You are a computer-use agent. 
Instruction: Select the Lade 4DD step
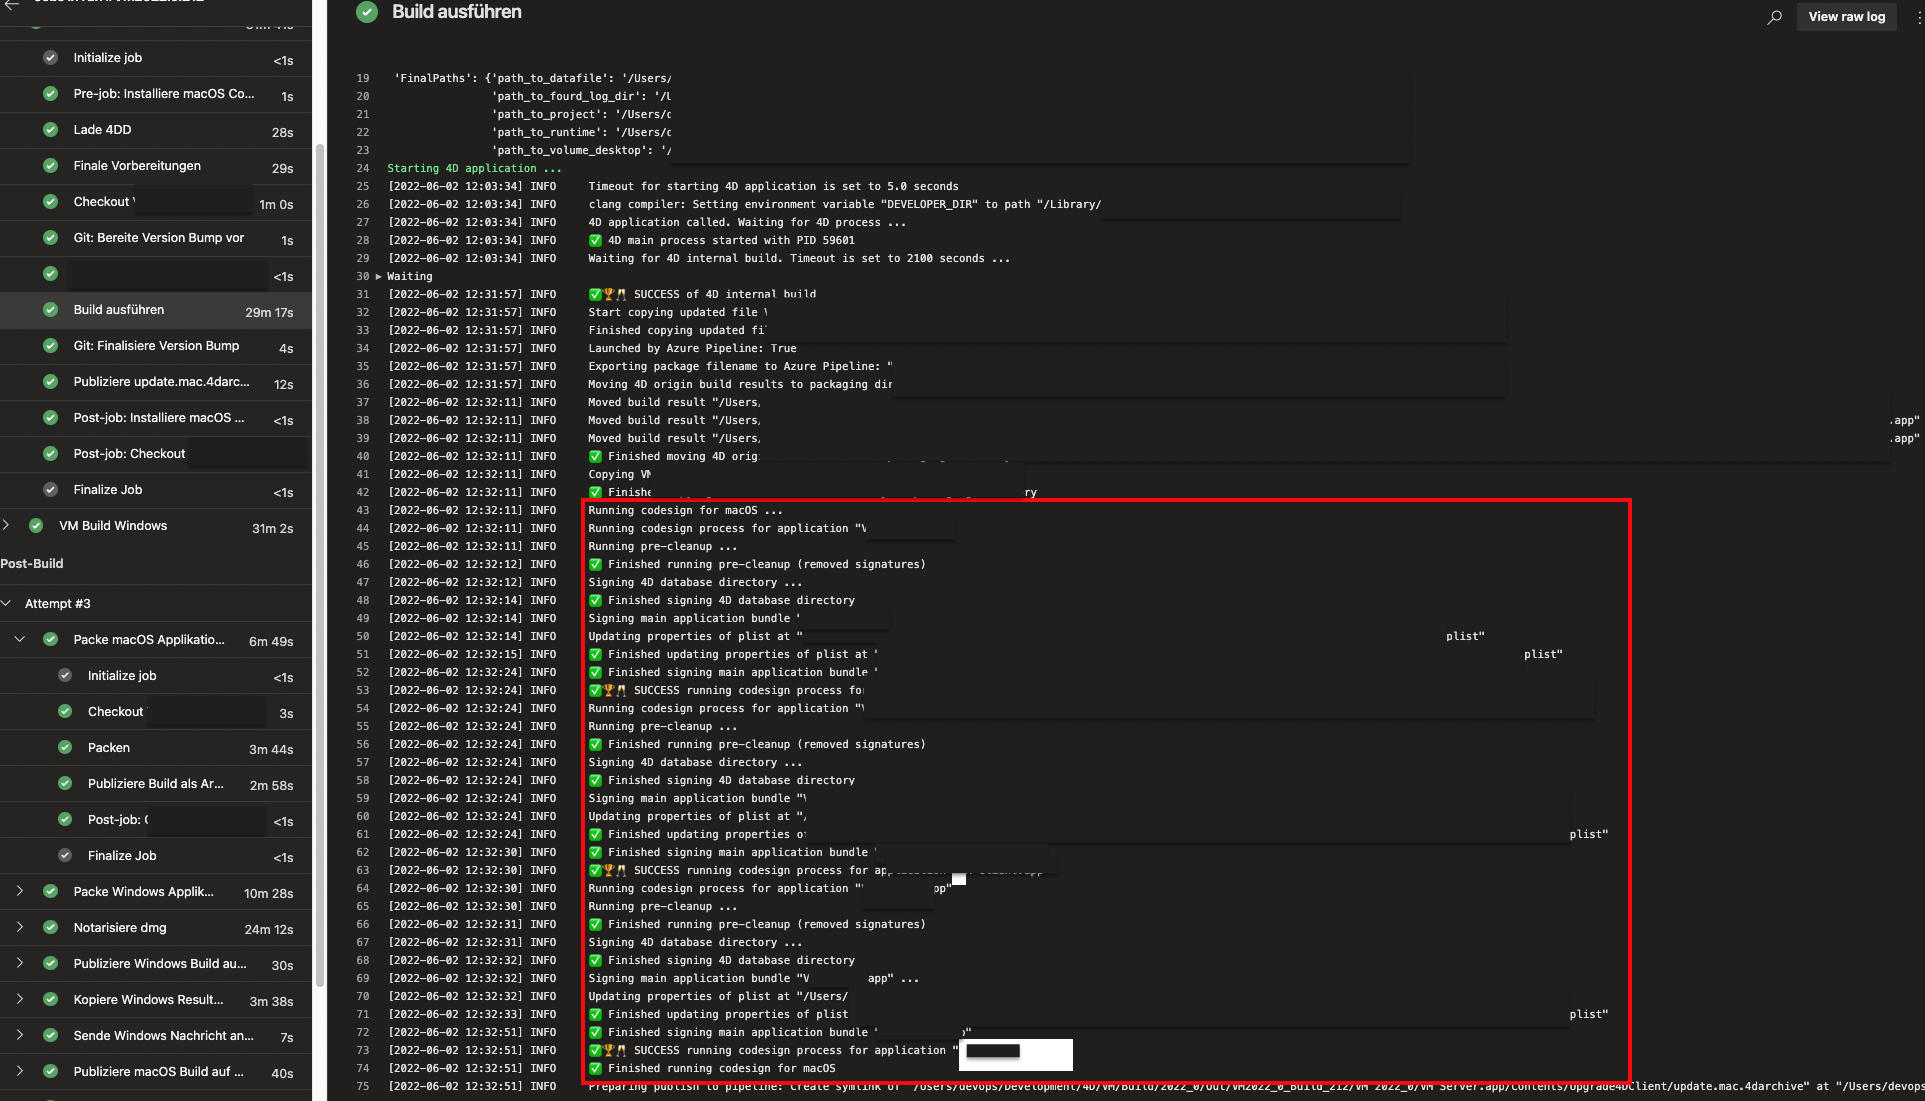102,130
